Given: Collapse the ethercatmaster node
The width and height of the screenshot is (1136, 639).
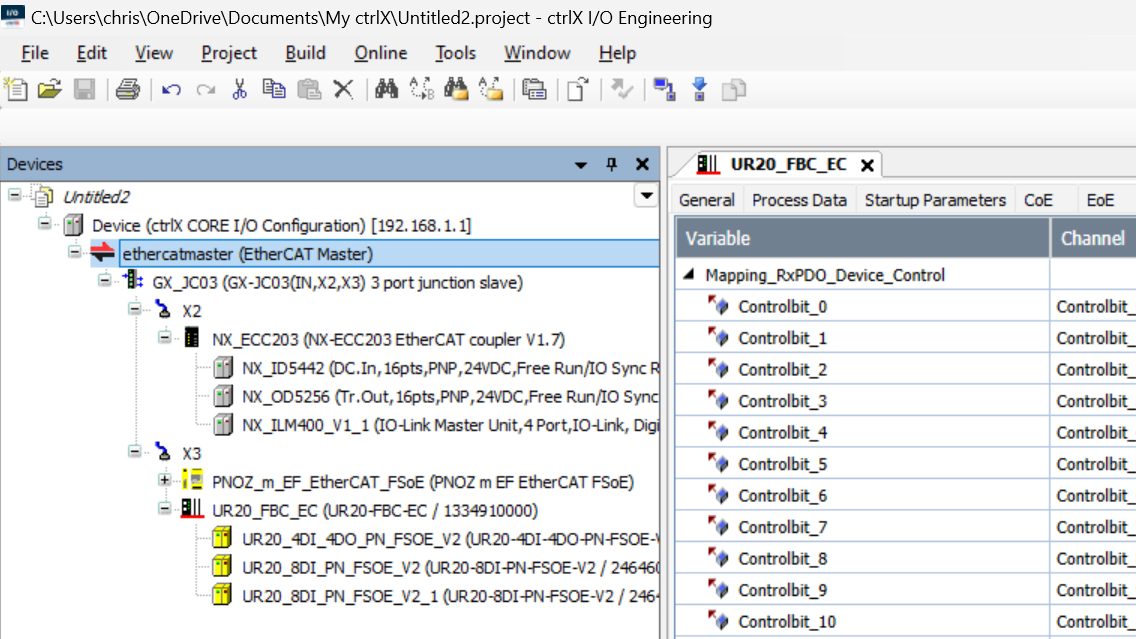Looking at the screenshot, I should pyautogui.click(x=75, y=252).
